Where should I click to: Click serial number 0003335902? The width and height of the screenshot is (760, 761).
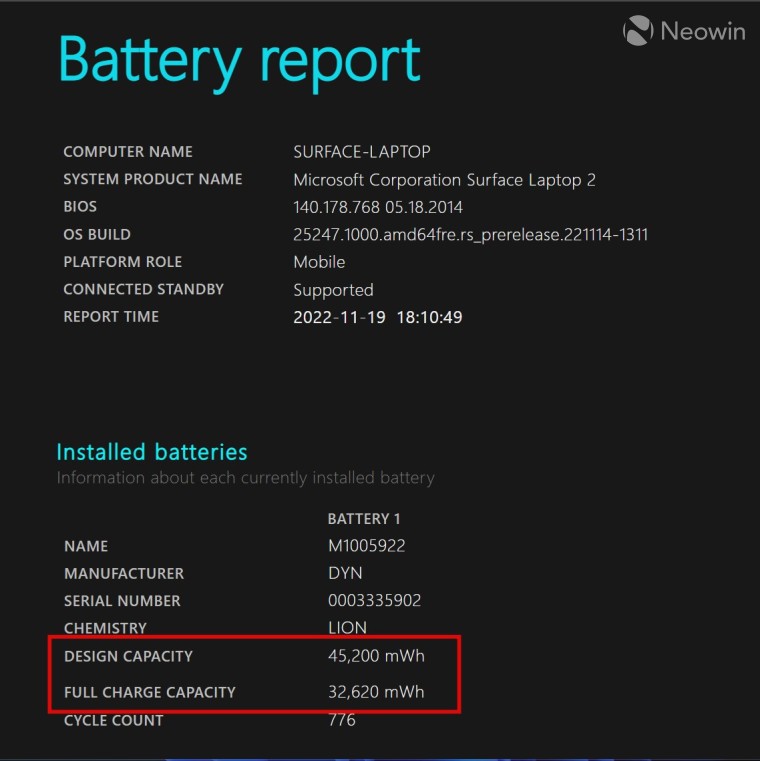coord(375,601)
